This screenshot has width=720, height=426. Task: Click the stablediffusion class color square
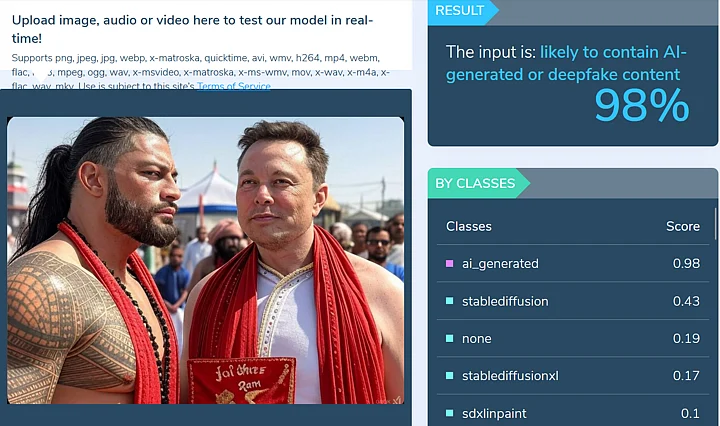(450, 301)
